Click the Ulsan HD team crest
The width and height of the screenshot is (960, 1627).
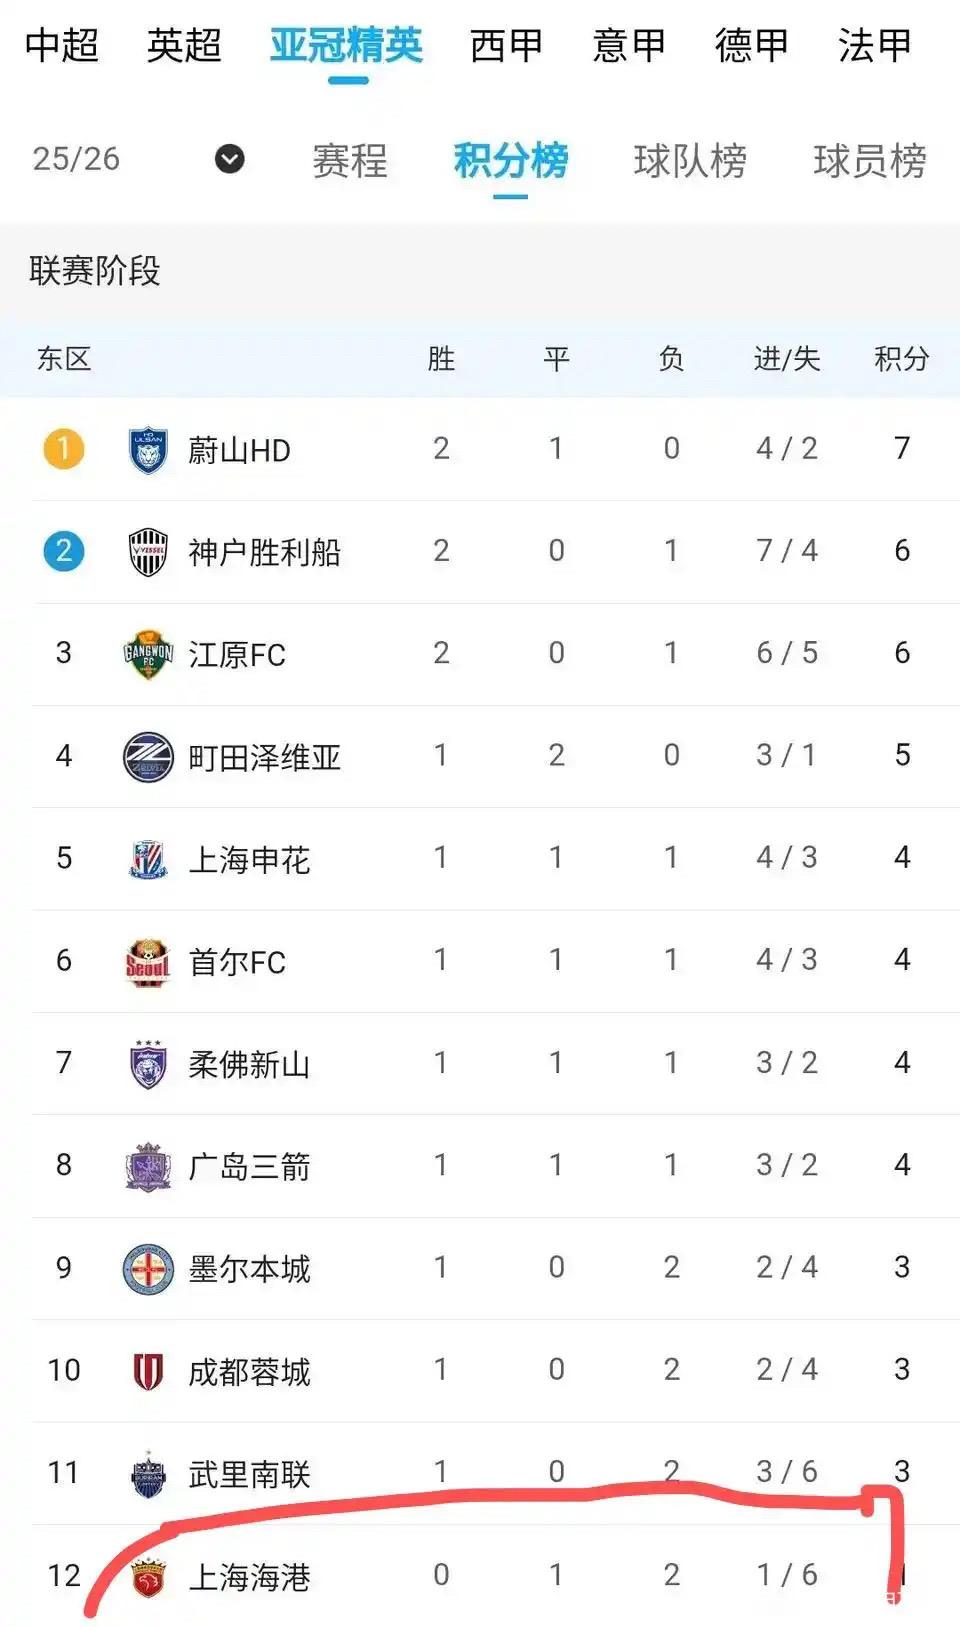[x=148, y=450]
